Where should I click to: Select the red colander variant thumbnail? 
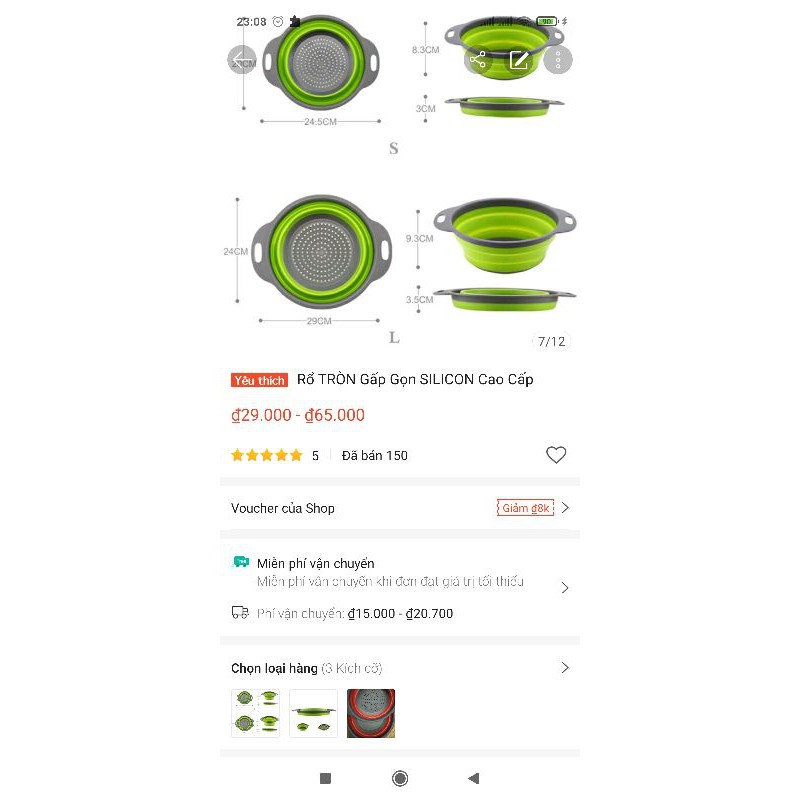click(x=371, y=713)
